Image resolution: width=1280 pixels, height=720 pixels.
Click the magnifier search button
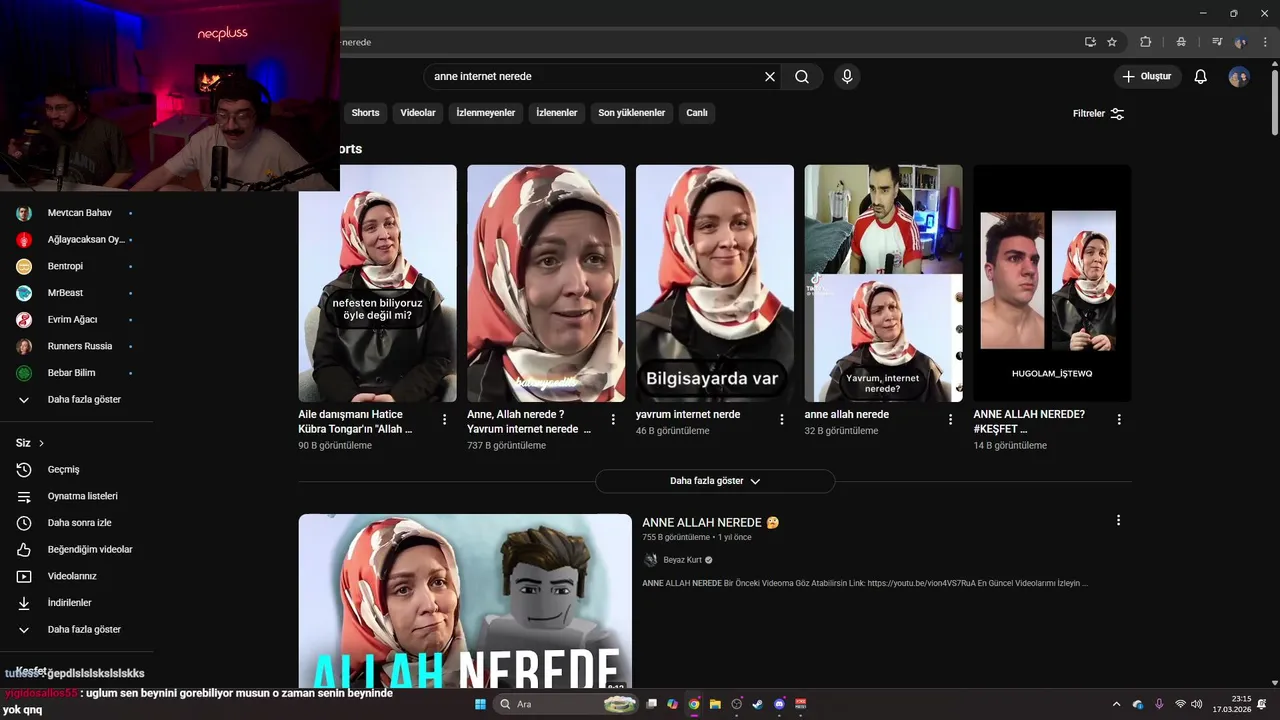[802, 76]
